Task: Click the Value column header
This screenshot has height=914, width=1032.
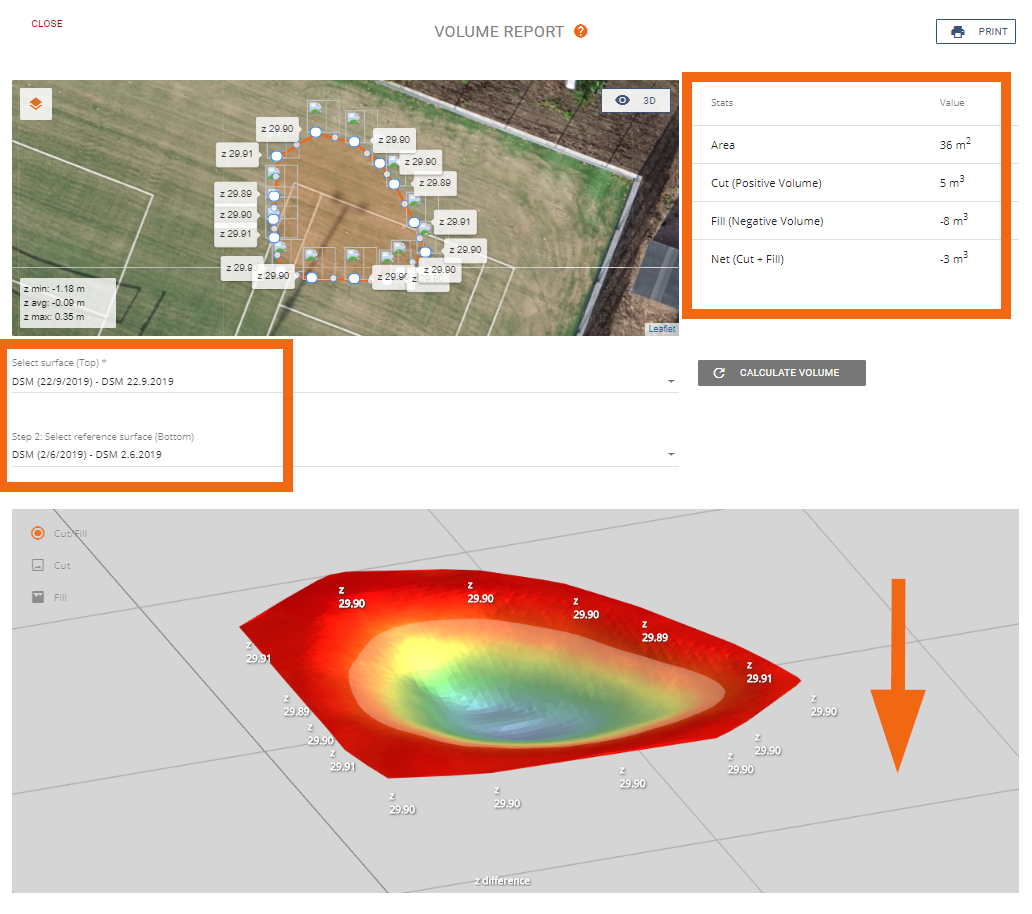Action: point(952,103)
